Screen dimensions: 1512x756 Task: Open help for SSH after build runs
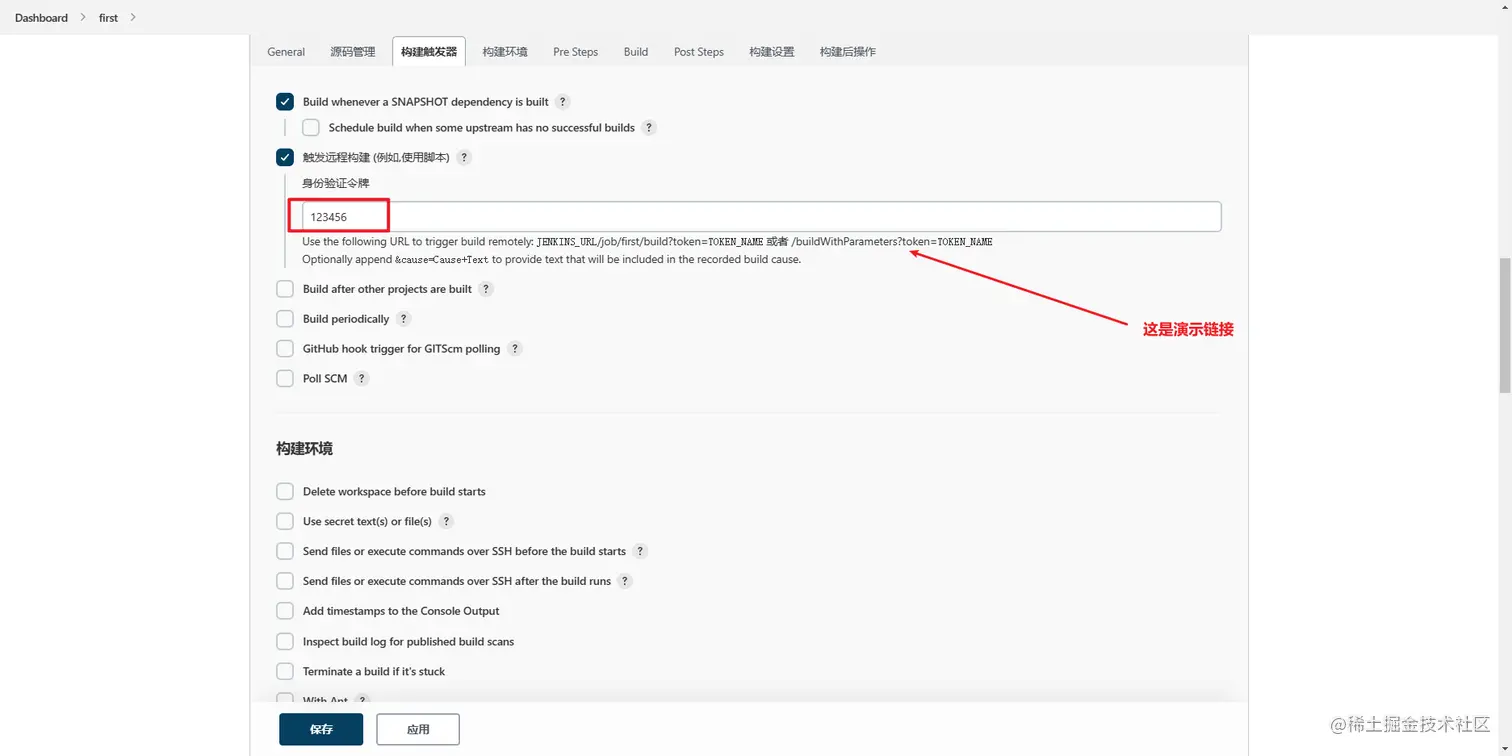pos(625,581)
